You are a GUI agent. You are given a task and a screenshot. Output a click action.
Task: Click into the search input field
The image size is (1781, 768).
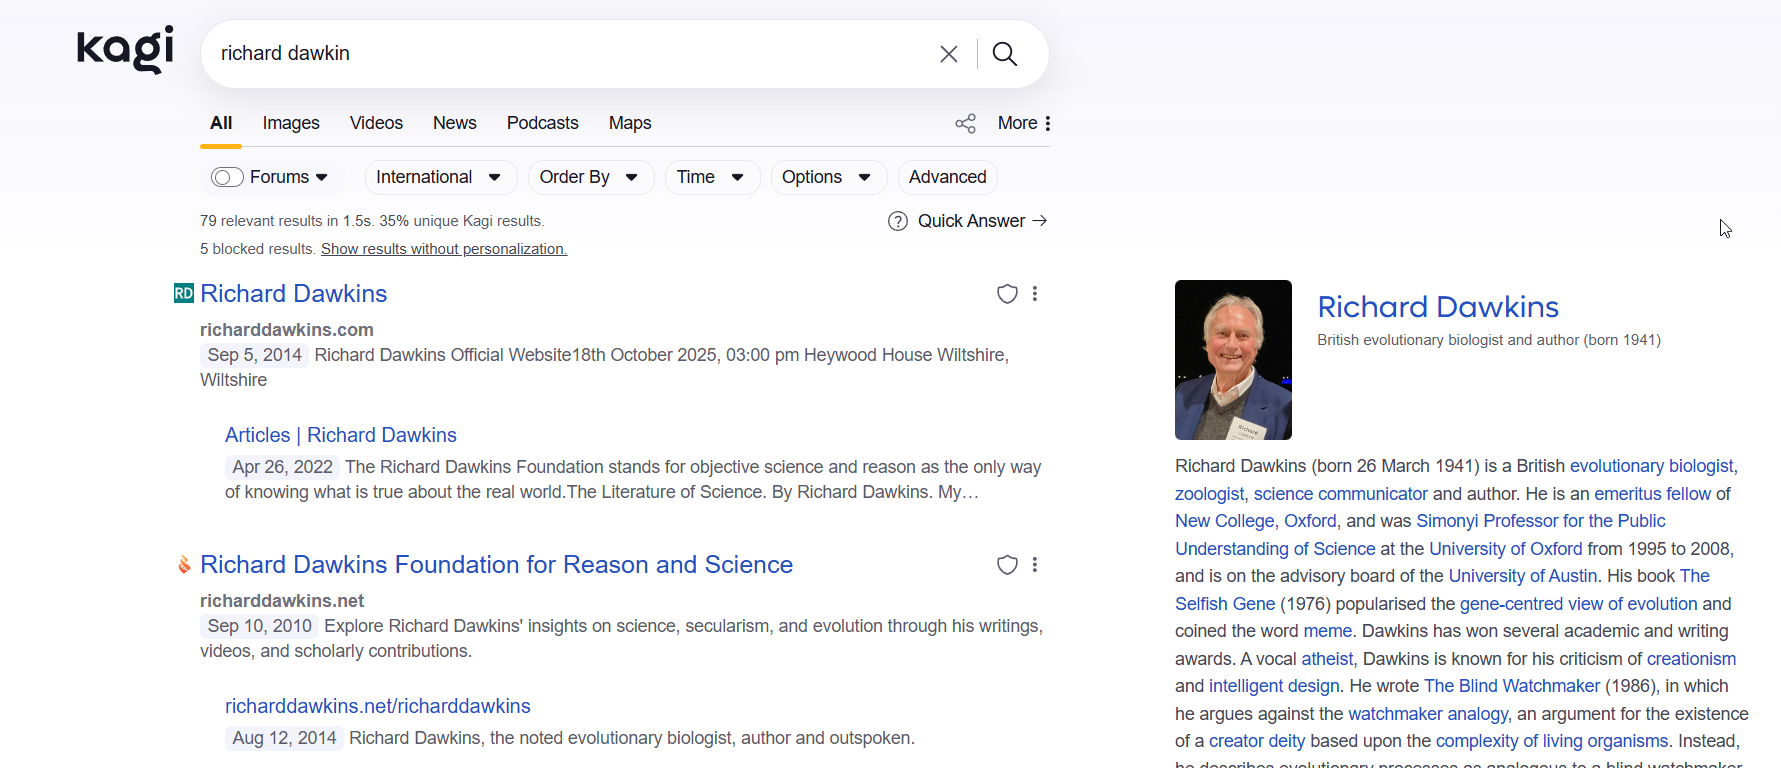point(560,54)
